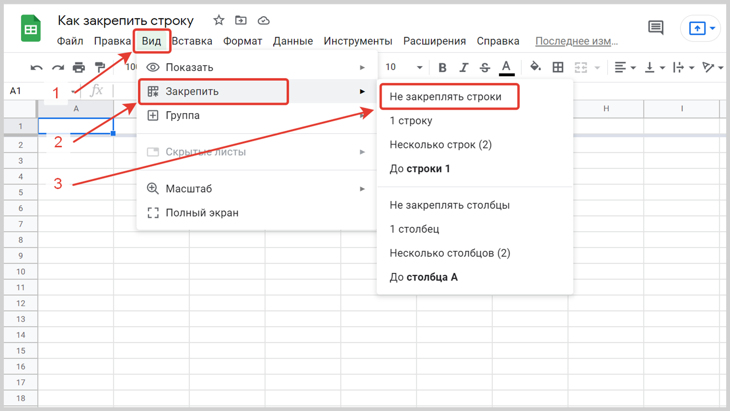This screenshot has width=730, height=411.
Task: Choose До строки 1
Action: (475, 168)
